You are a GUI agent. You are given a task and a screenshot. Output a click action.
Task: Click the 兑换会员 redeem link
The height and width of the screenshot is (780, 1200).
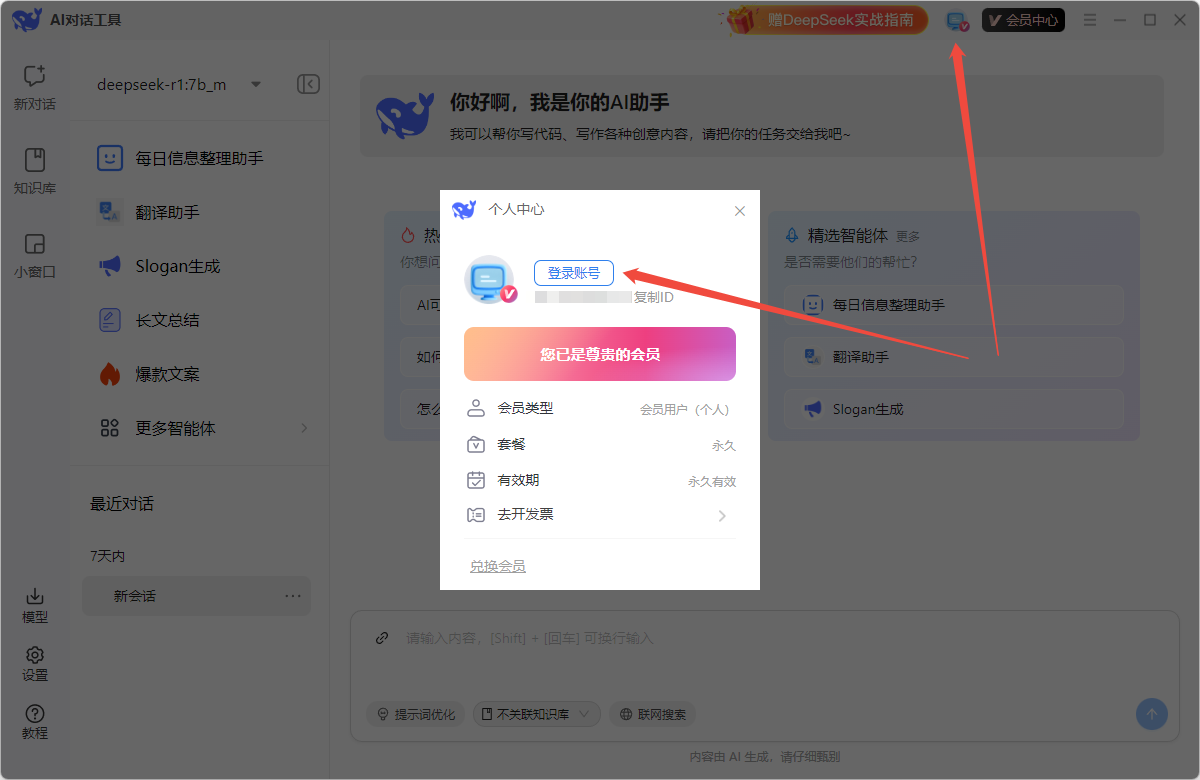pyautogui.click(x=498, y=566)
